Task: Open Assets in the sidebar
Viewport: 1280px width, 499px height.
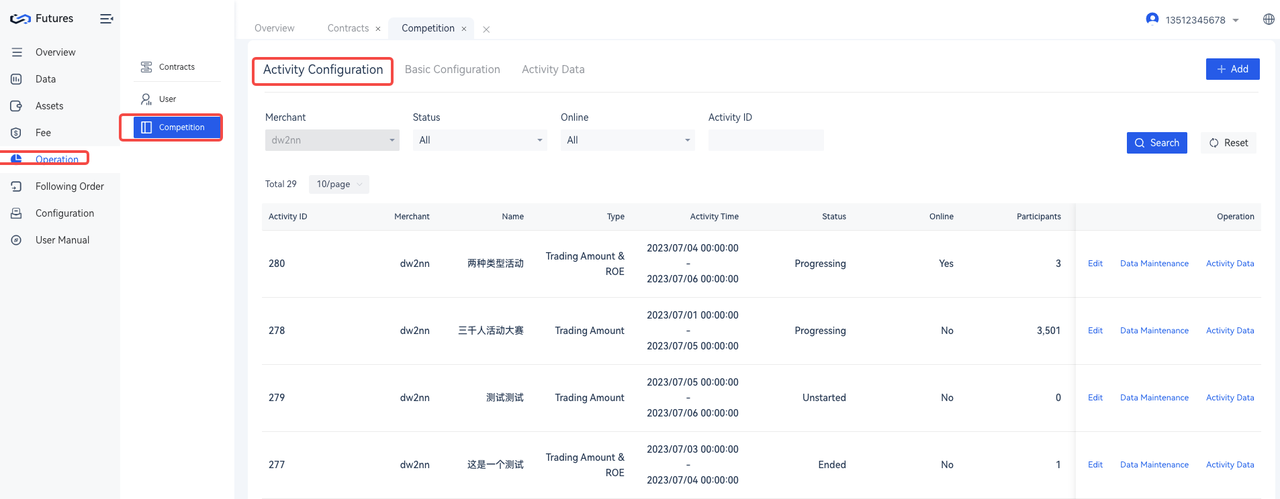Action: coord(49,106)
